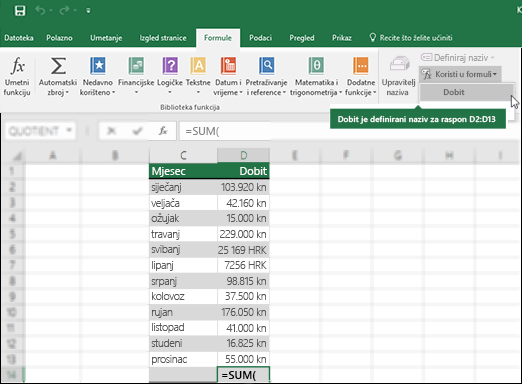Click the cell with 42.160 kn
The width and height of the screenshot is (522, 384).
click(x=243, y=203)
